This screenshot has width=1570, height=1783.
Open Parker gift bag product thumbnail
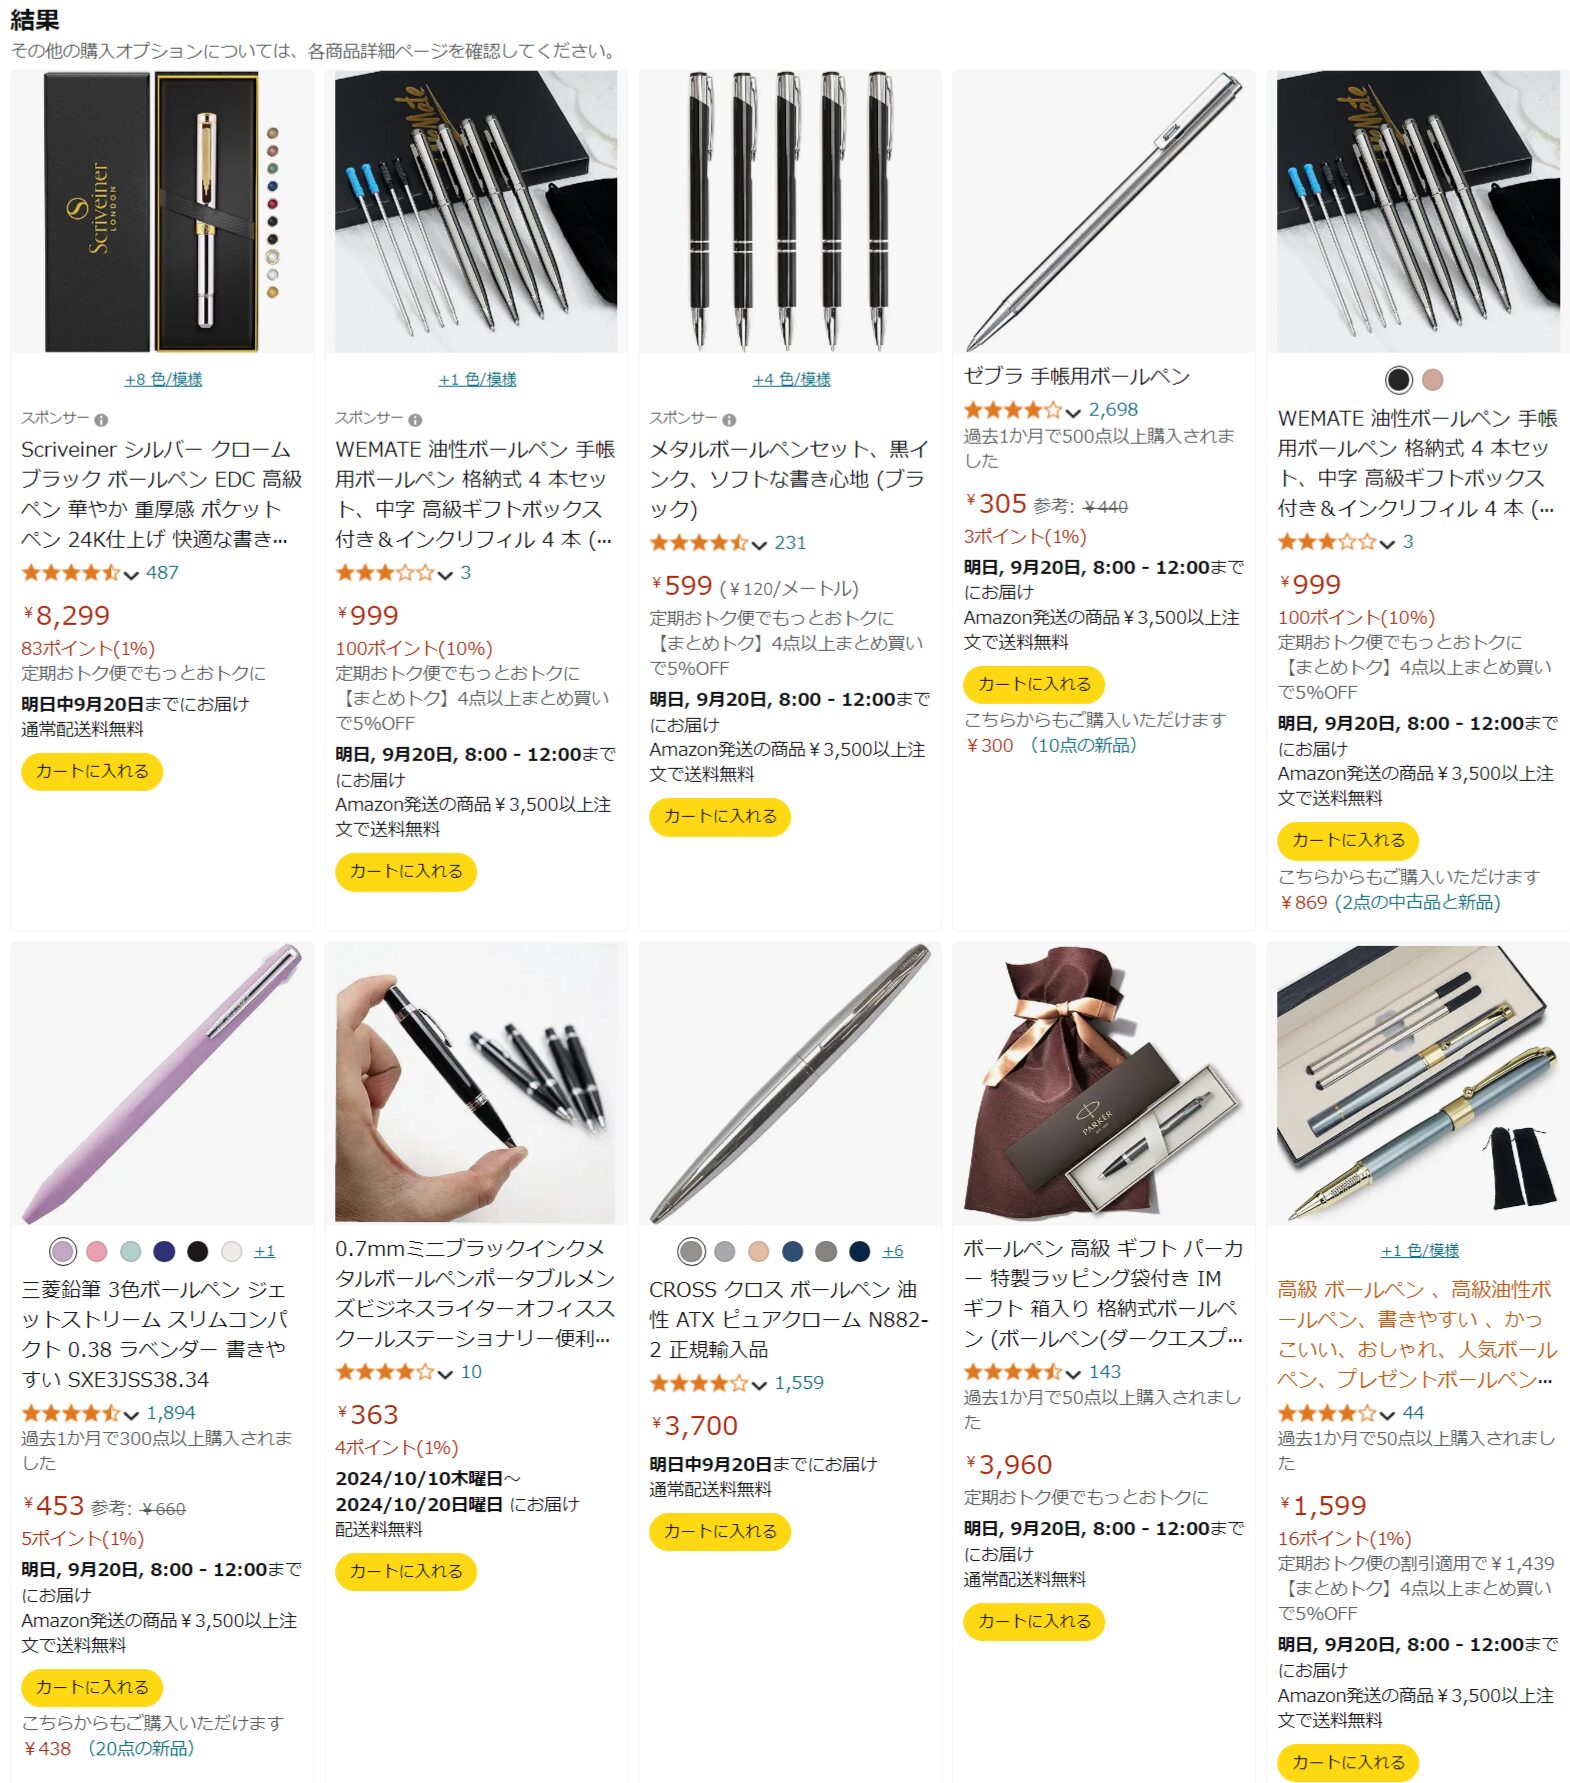pos(1104,1083)
